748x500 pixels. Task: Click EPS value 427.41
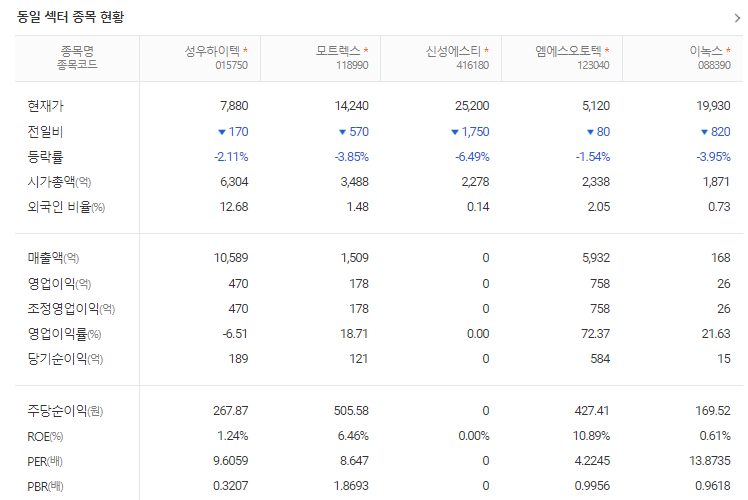(x=592, y=411)
